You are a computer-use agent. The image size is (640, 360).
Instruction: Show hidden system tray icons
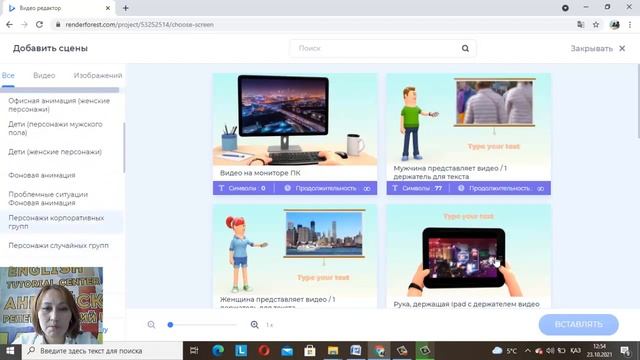pos(527,351)
